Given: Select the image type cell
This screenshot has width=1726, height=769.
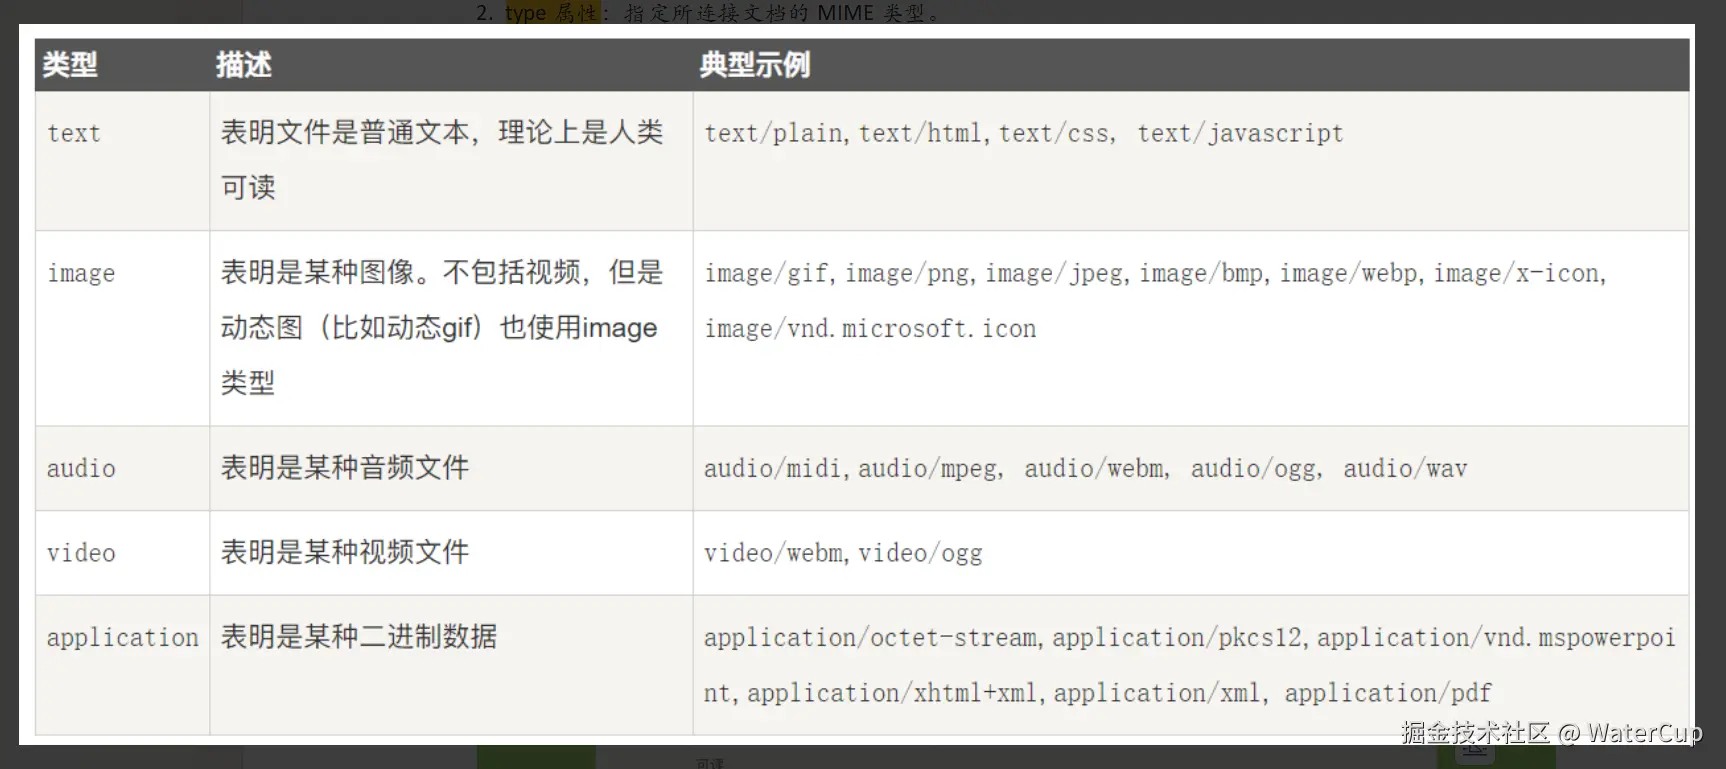Looking at the screenshot, I should click(81, 273).
